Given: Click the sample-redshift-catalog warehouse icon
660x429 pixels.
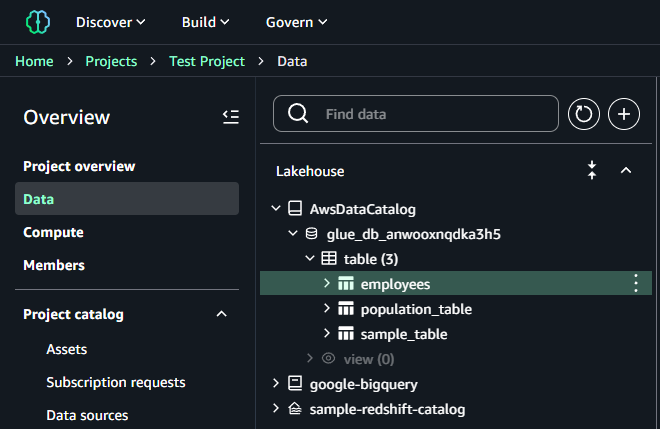Looking at the screenshot, I should [295, 408].
